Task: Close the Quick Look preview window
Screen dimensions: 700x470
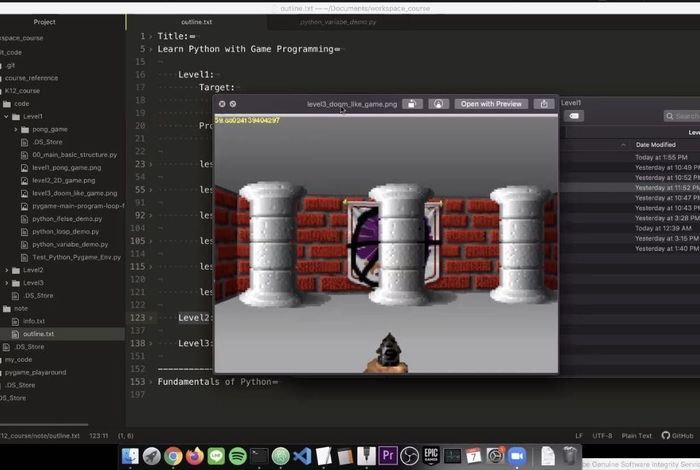Action: coord(222,104)
